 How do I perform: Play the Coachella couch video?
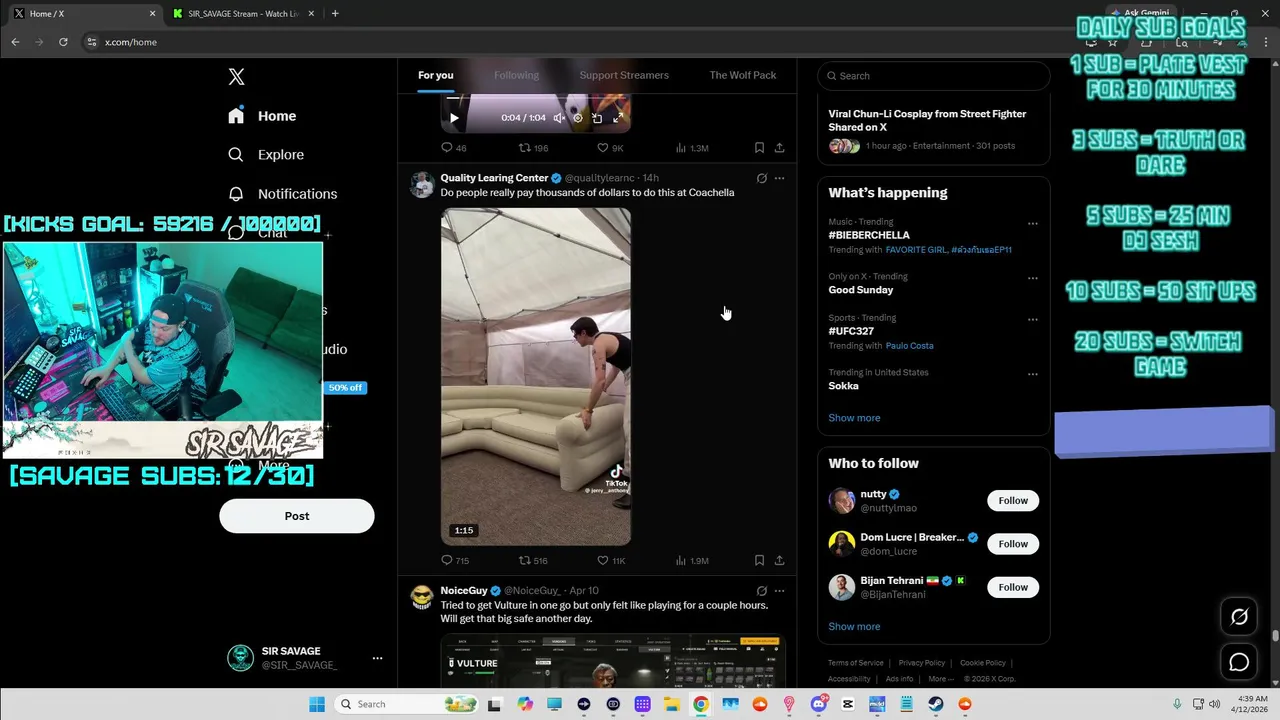point(536,376)
